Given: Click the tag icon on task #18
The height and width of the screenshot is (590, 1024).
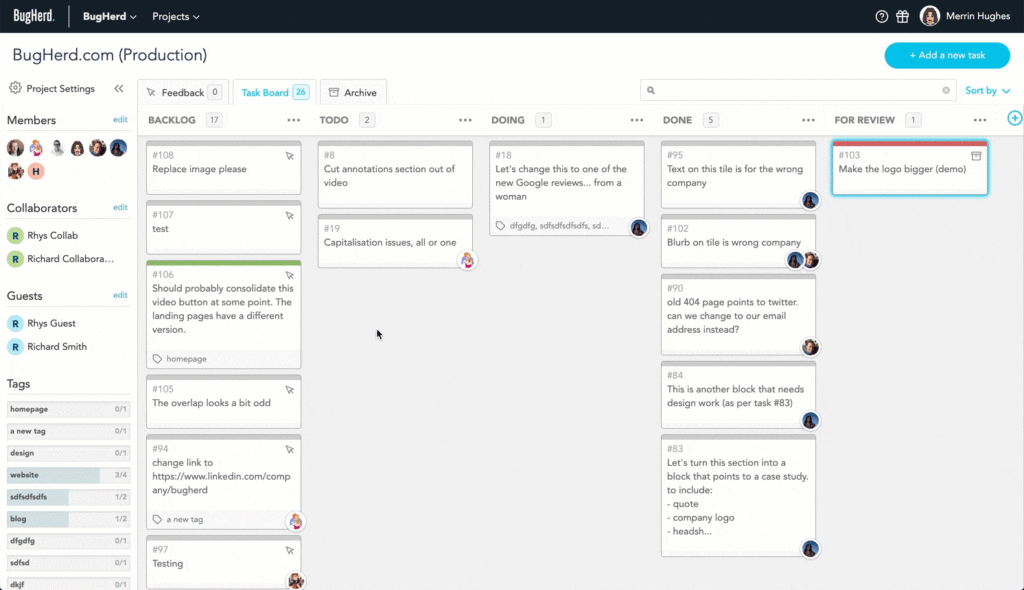Looking at the screenshot, I should click(500, 225).
